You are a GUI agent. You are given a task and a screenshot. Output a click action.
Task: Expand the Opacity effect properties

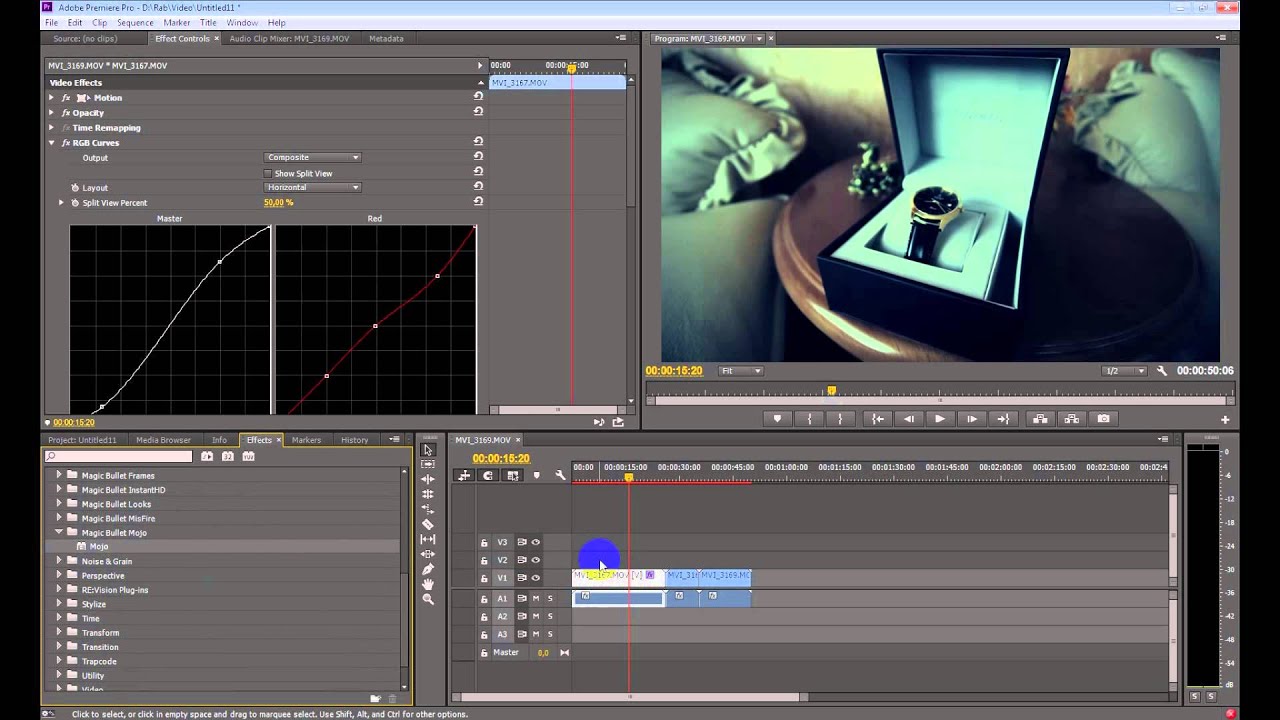pyautogui.click(x=51, y=112)
